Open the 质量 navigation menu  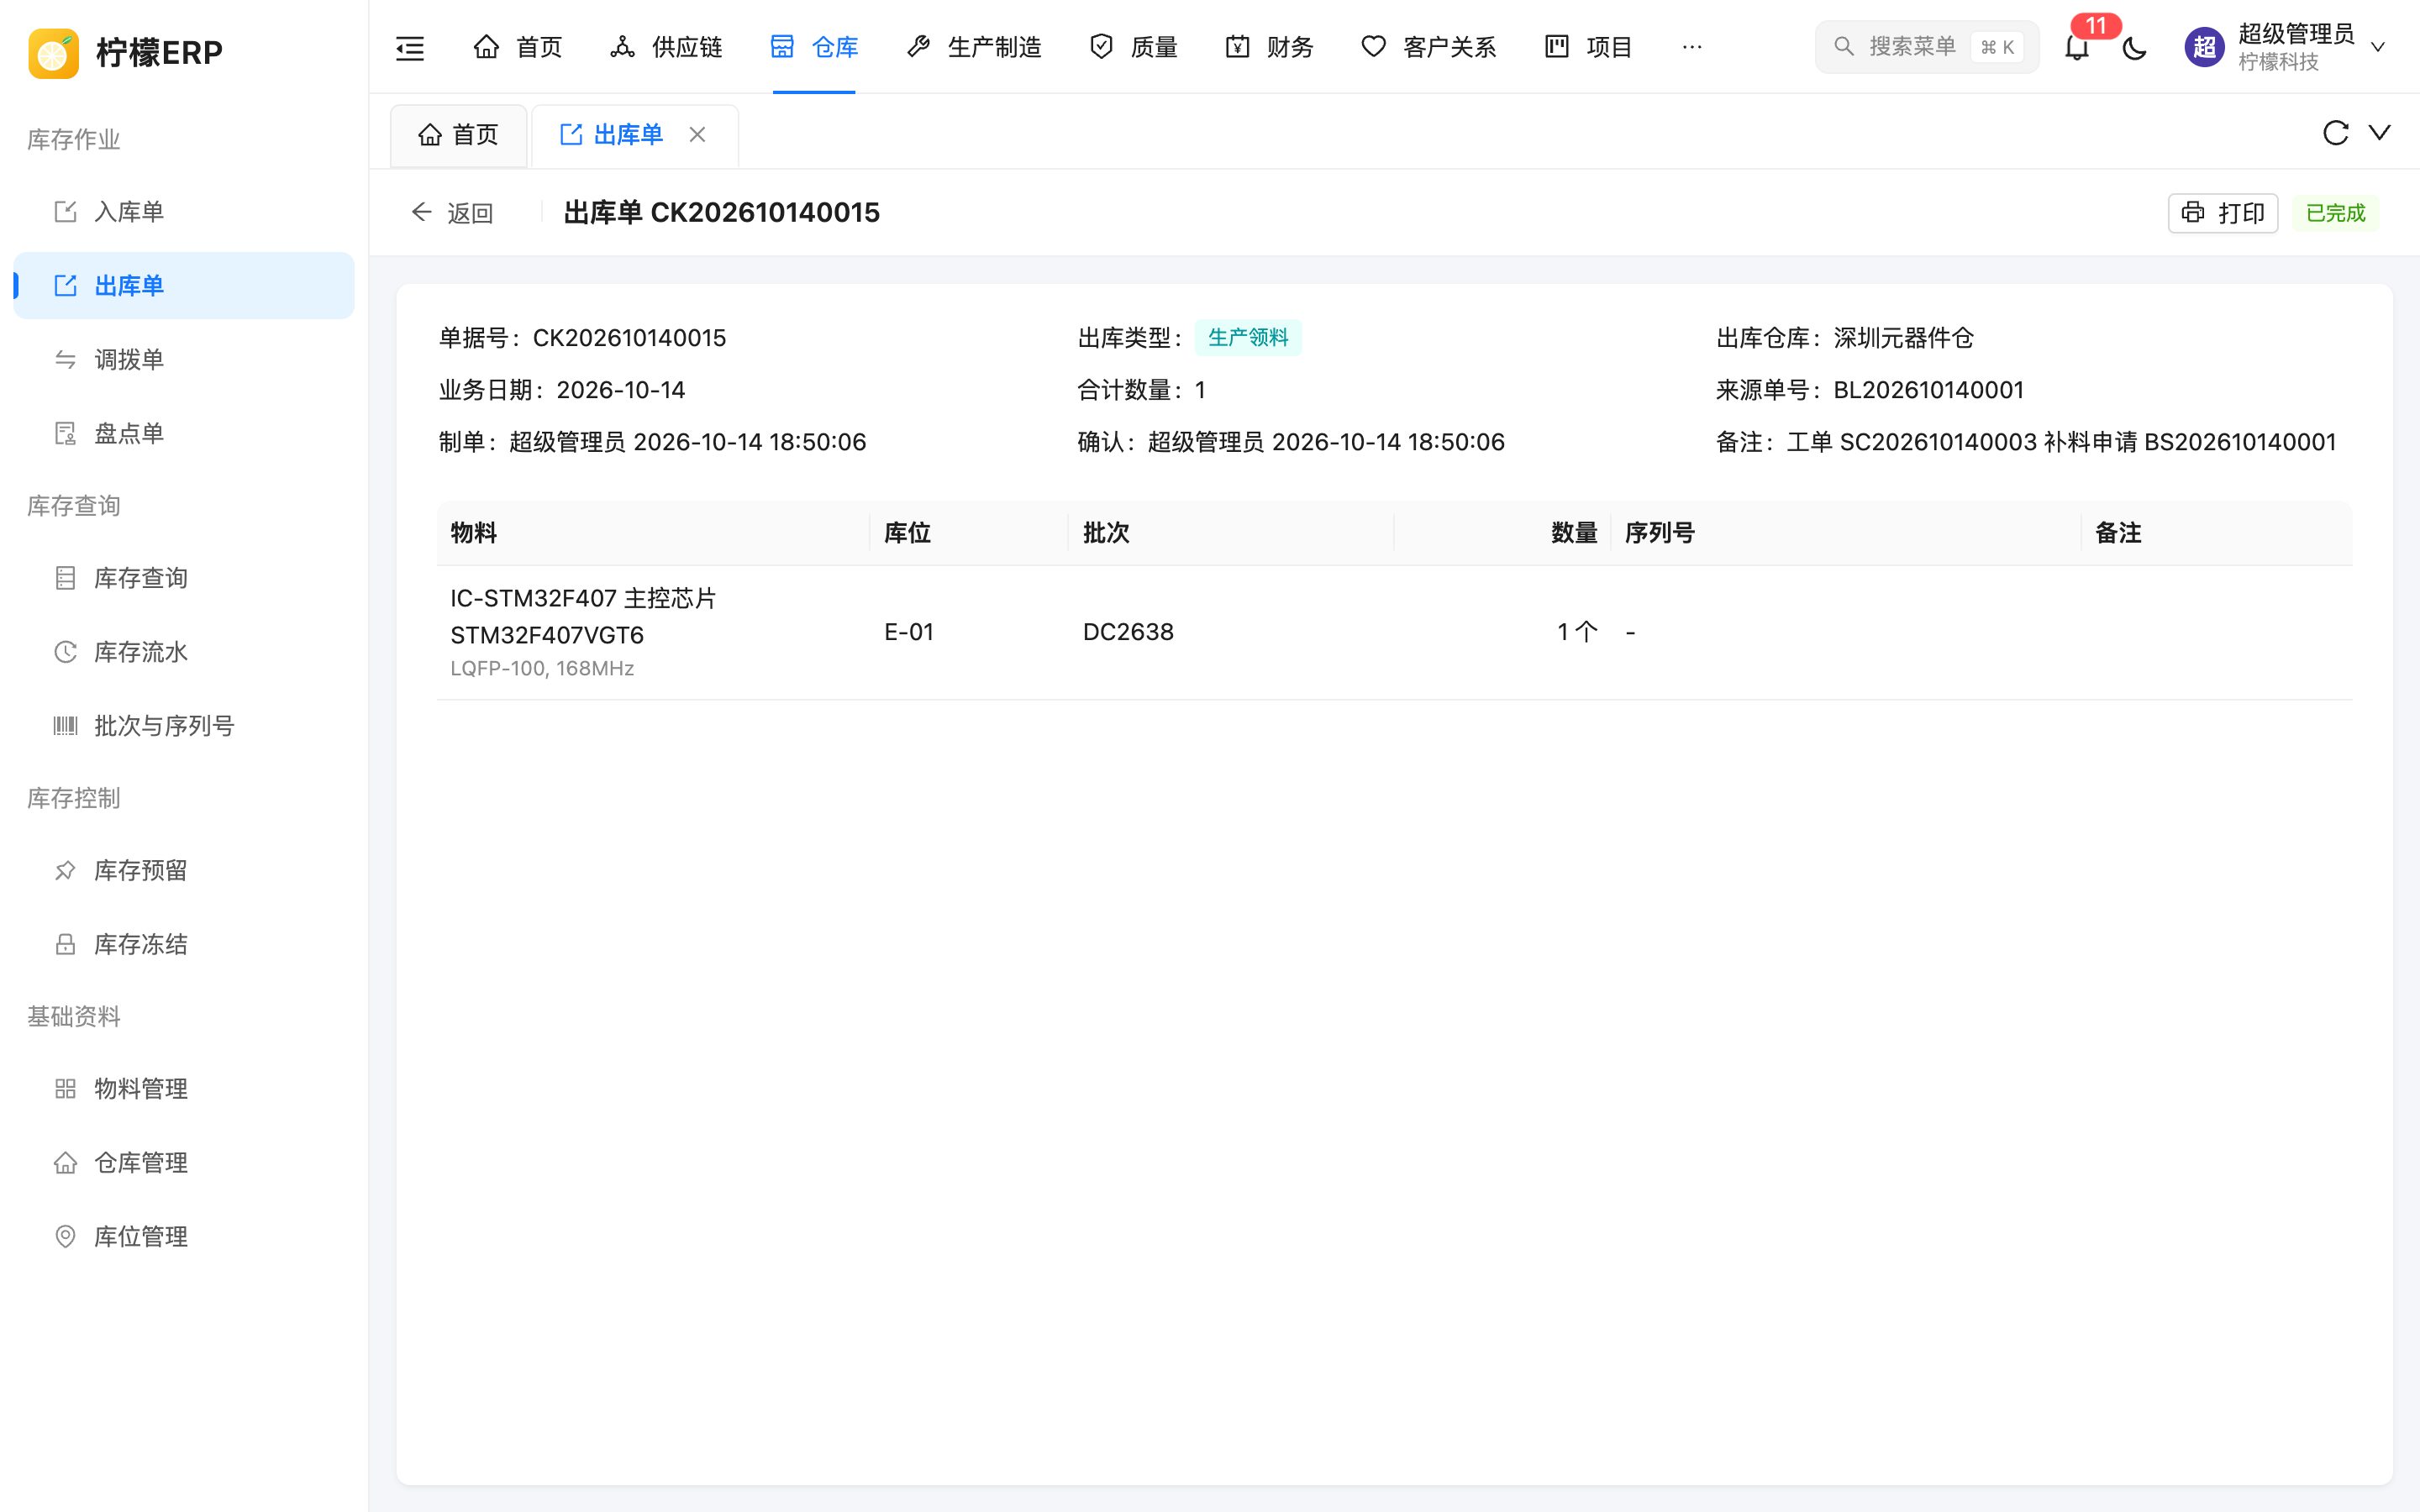(x=1133, y=47)
